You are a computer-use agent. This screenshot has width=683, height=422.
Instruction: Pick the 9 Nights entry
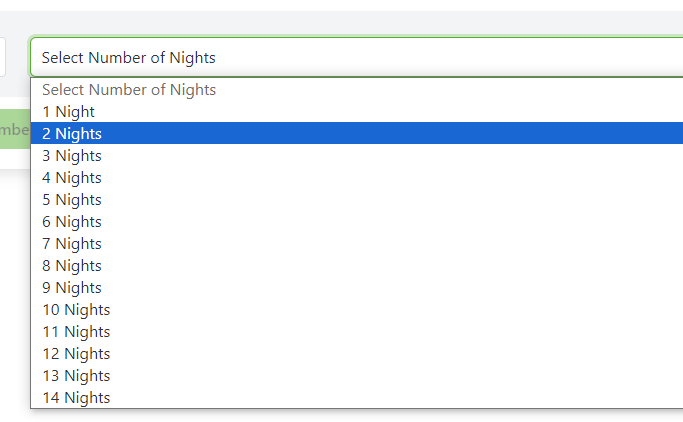(72, 288)
